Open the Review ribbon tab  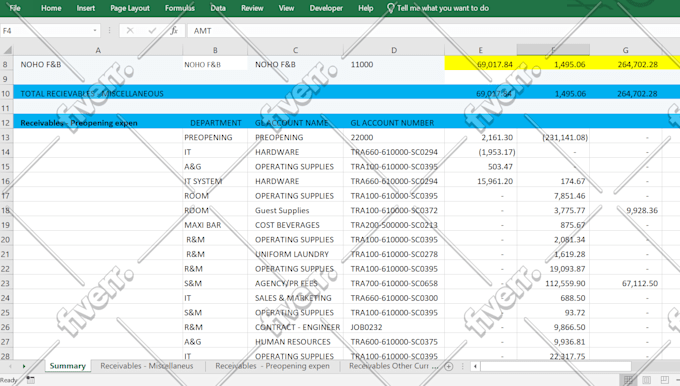(x=252, y=8)
